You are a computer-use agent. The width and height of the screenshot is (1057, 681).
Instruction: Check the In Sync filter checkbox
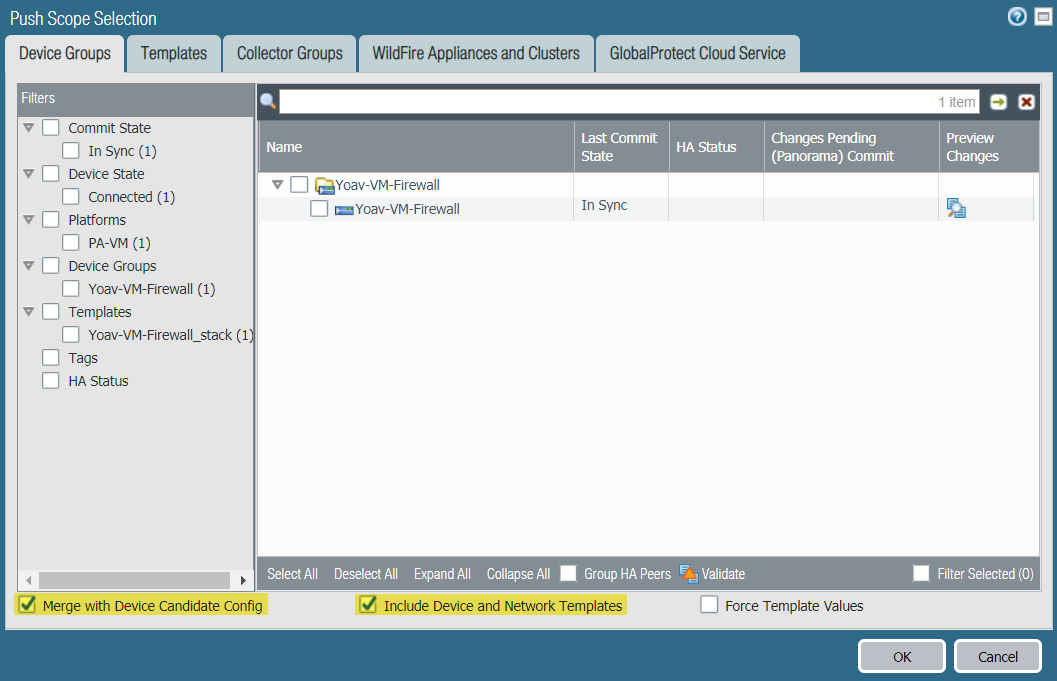coord(71,151)
